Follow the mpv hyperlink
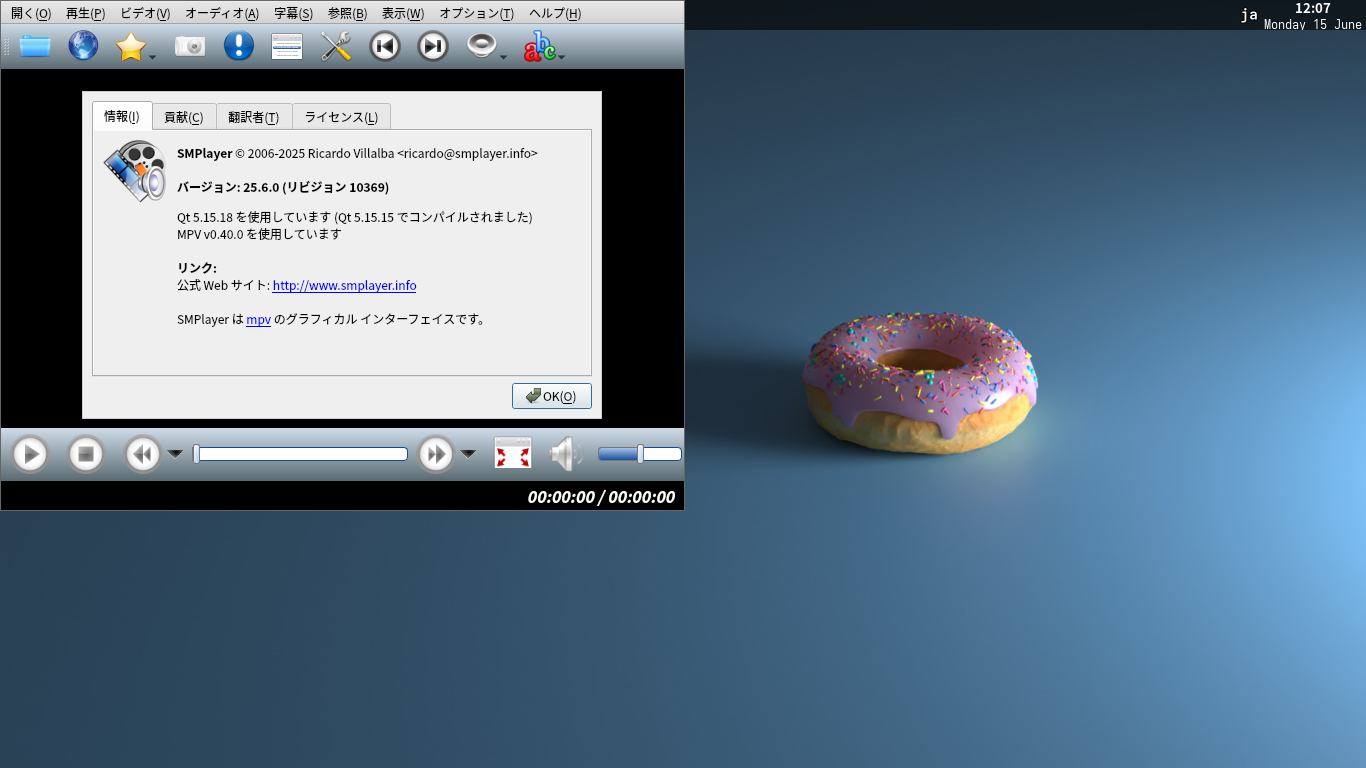1366x768 pixels. point(258,319)
